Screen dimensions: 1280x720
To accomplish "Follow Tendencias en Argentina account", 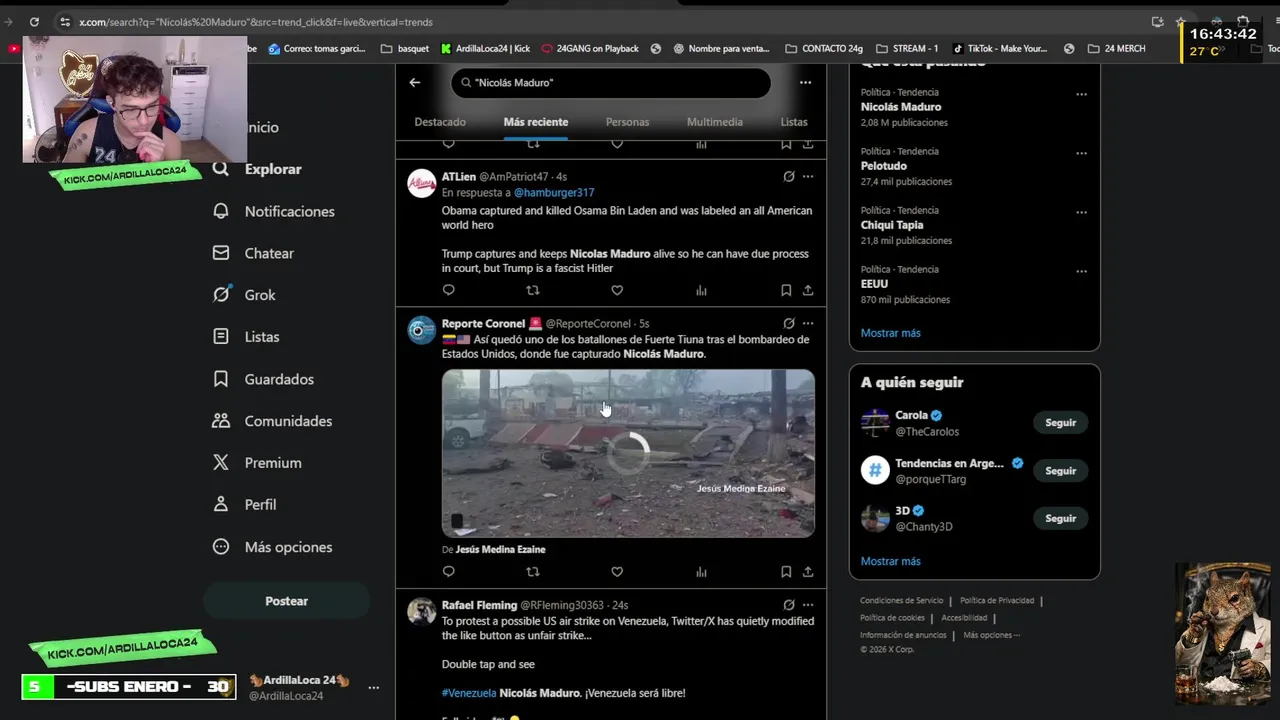I will [x=1060, y=471].
